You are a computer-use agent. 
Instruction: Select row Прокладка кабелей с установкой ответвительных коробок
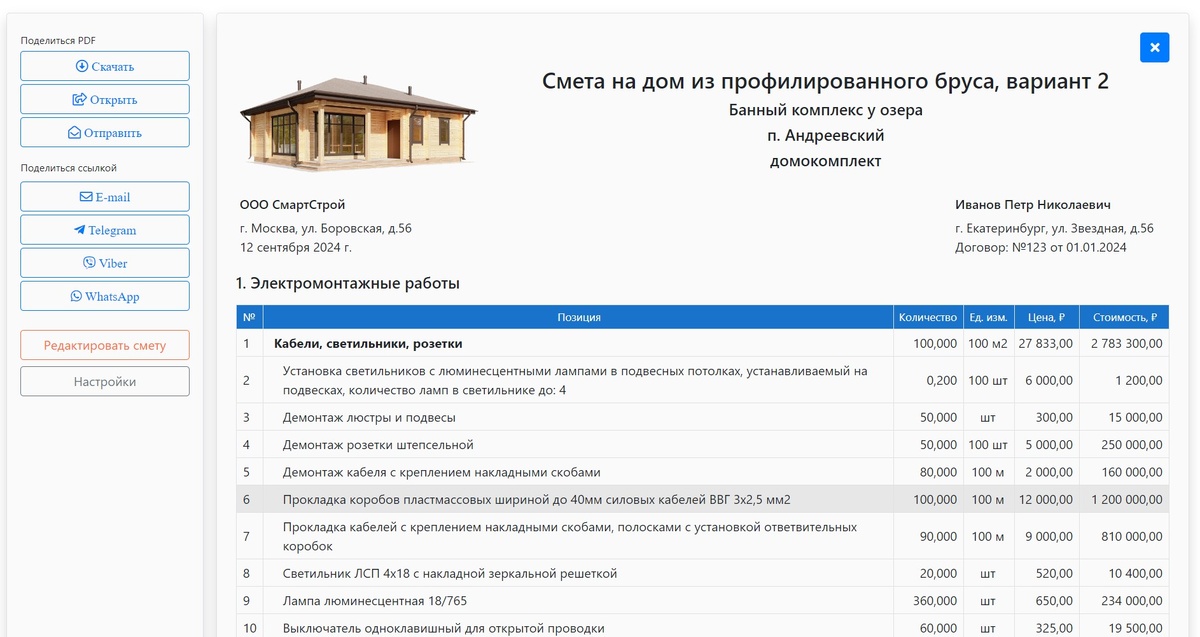click(x=703, y=536)
